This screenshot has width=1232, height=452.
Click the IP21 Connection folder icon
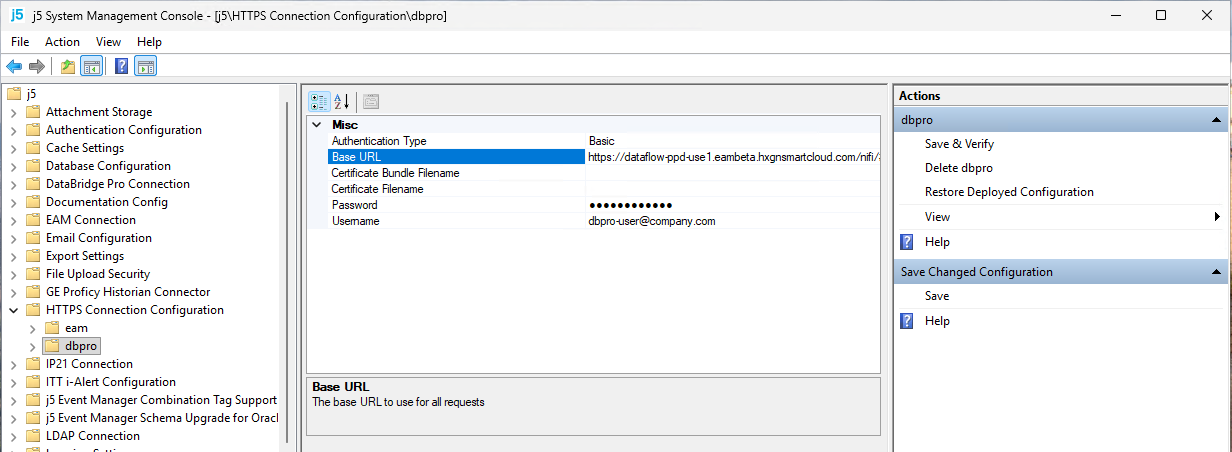coord(33,364)
